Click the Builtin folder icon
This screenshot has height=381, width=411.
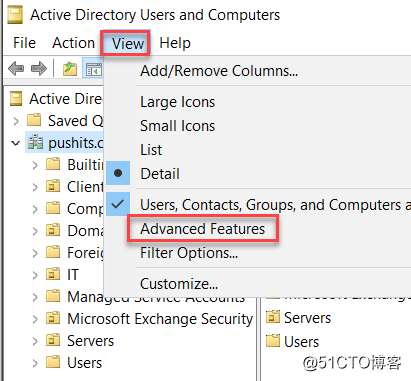click(x=53, y=164)
